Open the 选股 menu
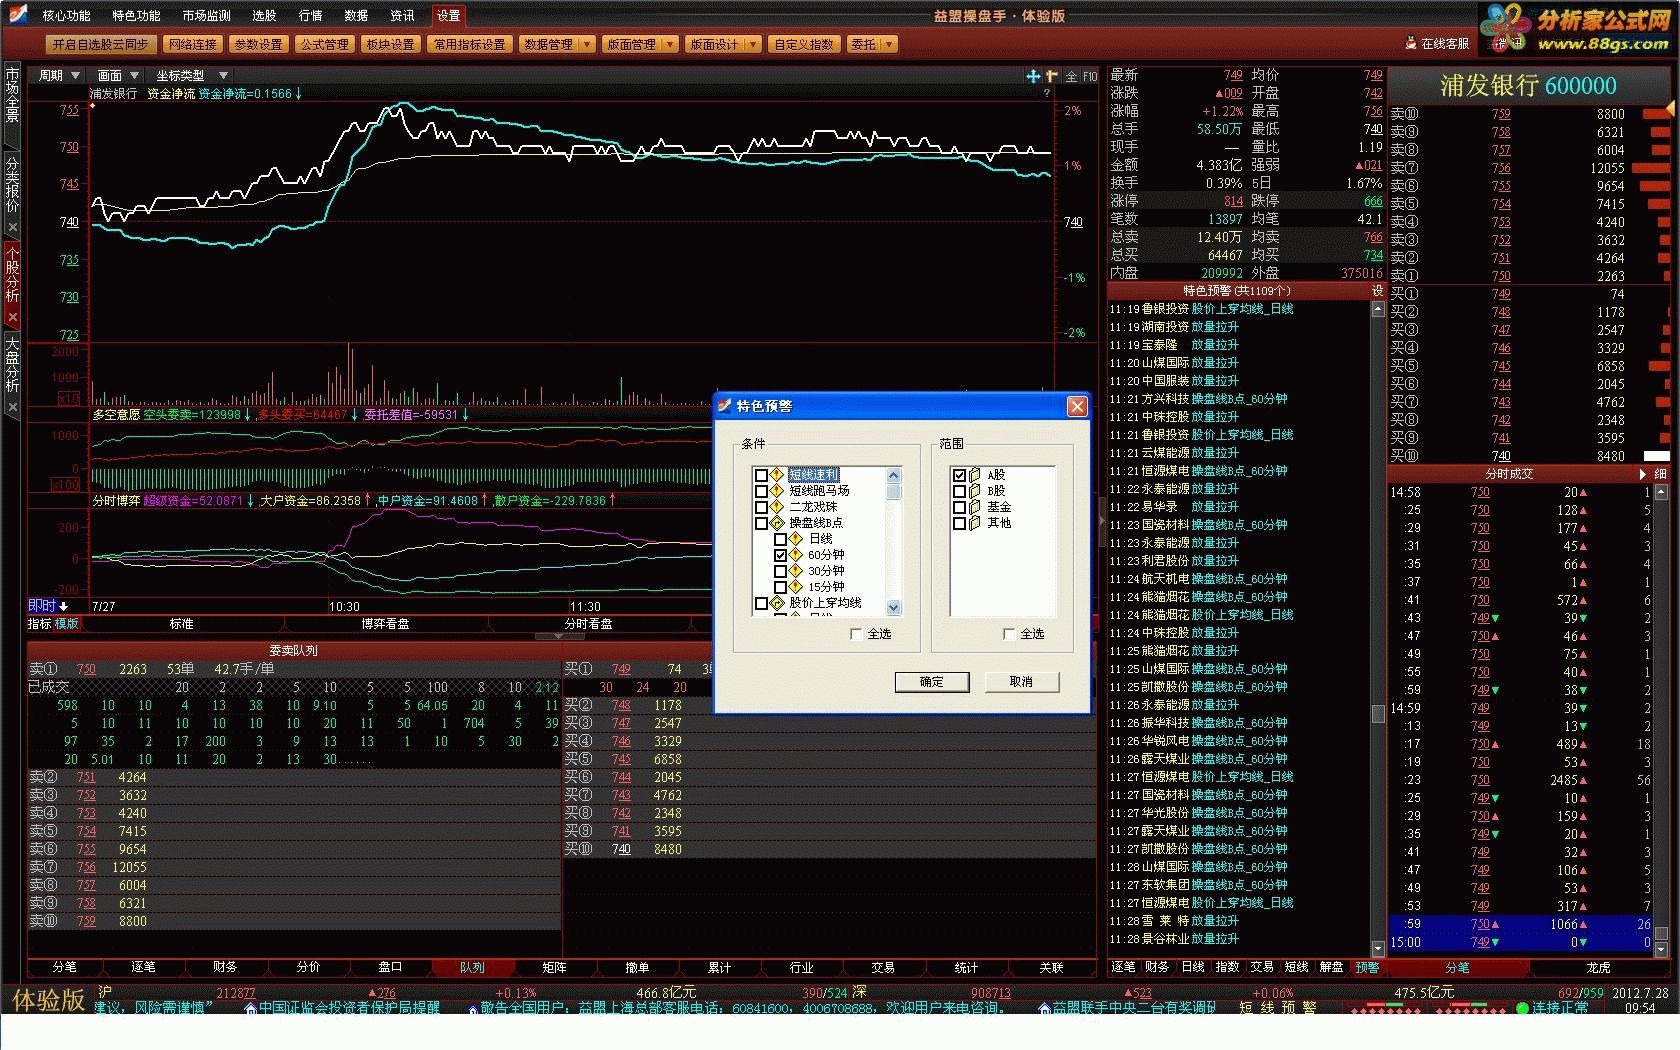1680x1050 pixels. [264, 15]
